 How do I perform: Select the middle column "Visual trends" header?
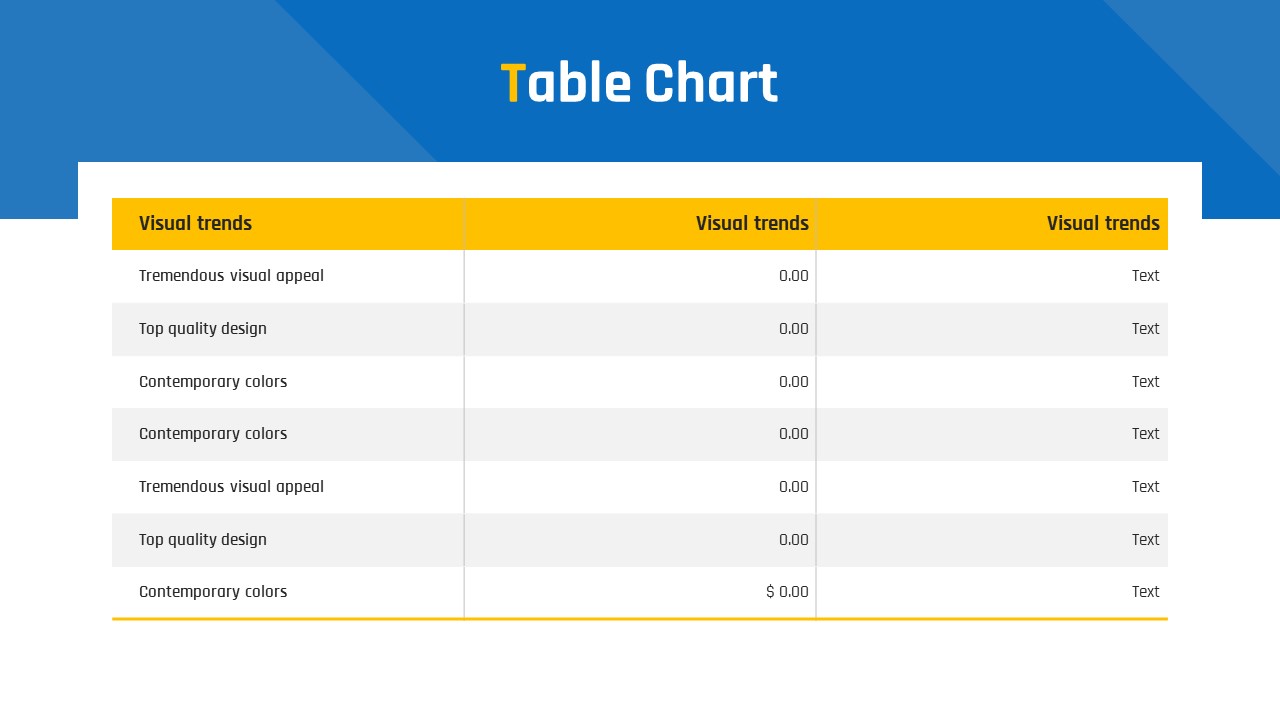(x=752, y=223)
